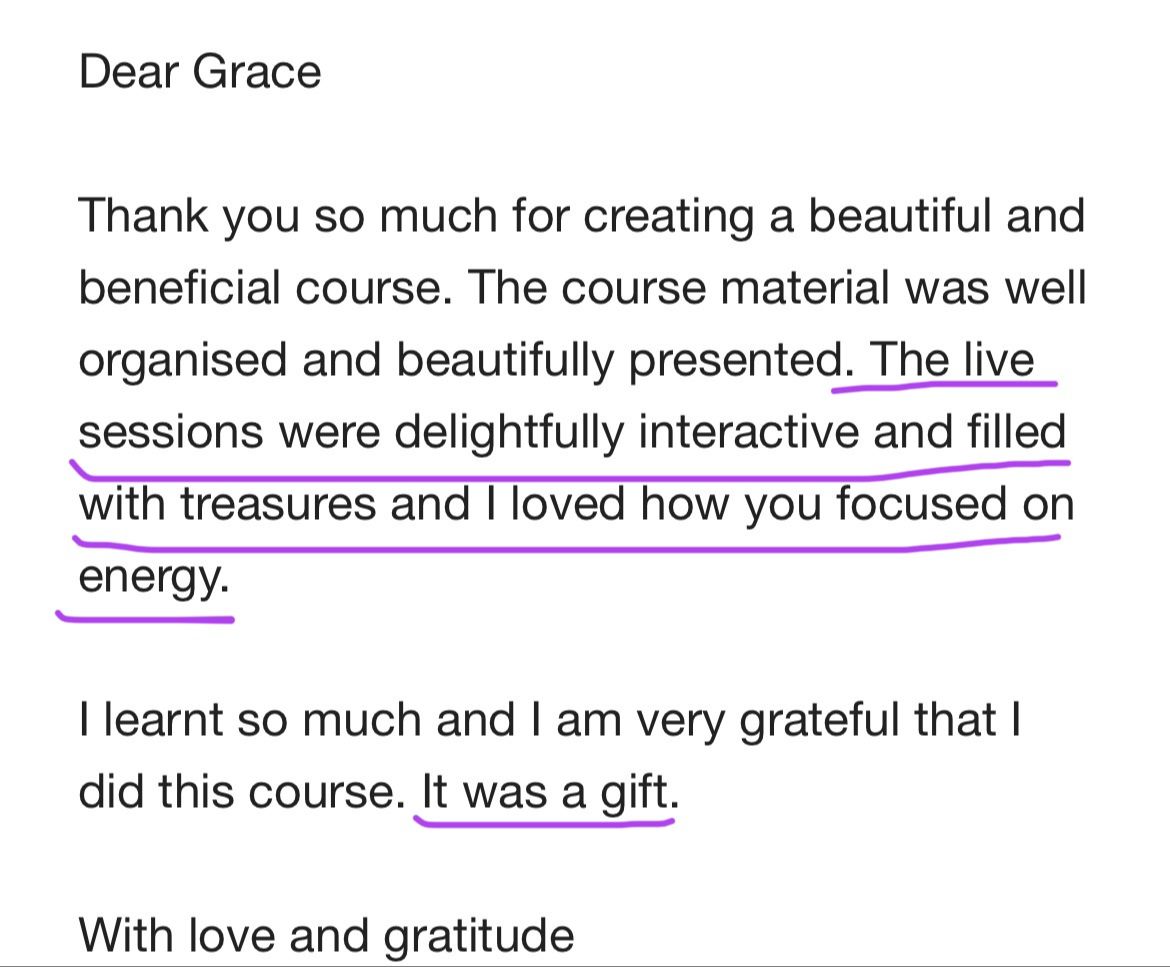The height and width of the screenshot is (967, 1170).
Task: Click the word "gratitude" in the closing line
Action: 479,936
